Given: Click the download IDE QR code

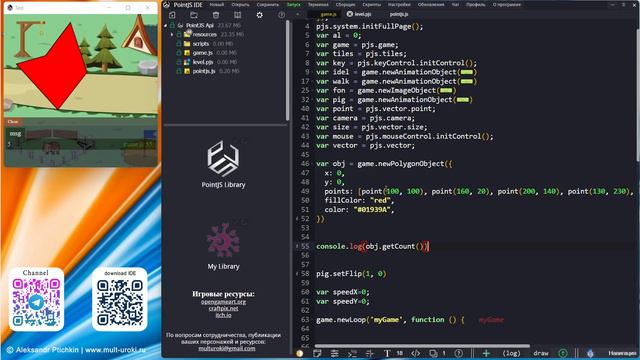Looking at the screenshot, I should pos(120,302).
